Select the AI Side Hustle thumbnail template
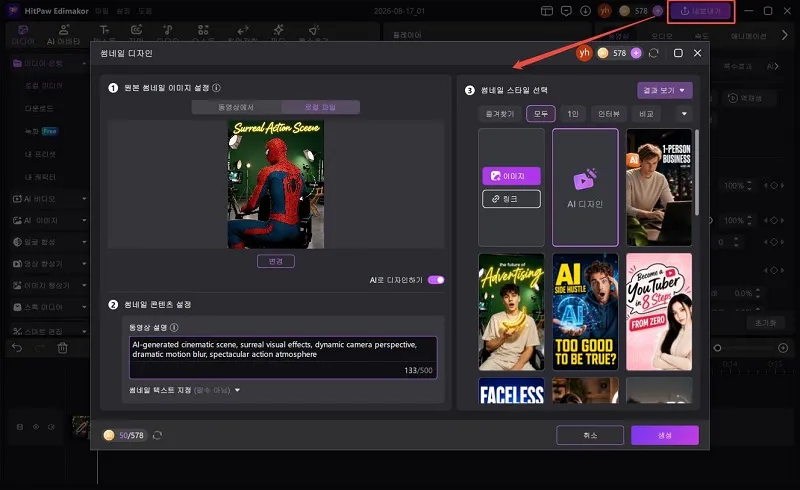The height and width of the screenshot is (490, 800). pyautogui.click(x=585, y=312)
